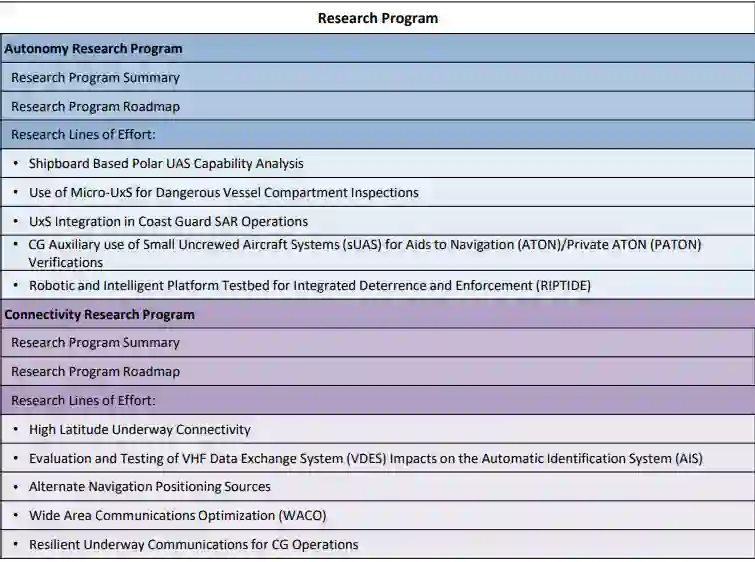Select the 'Autonomy Research Program' heading row
This screenshot has height=562, width=755.
coord(378,48)
